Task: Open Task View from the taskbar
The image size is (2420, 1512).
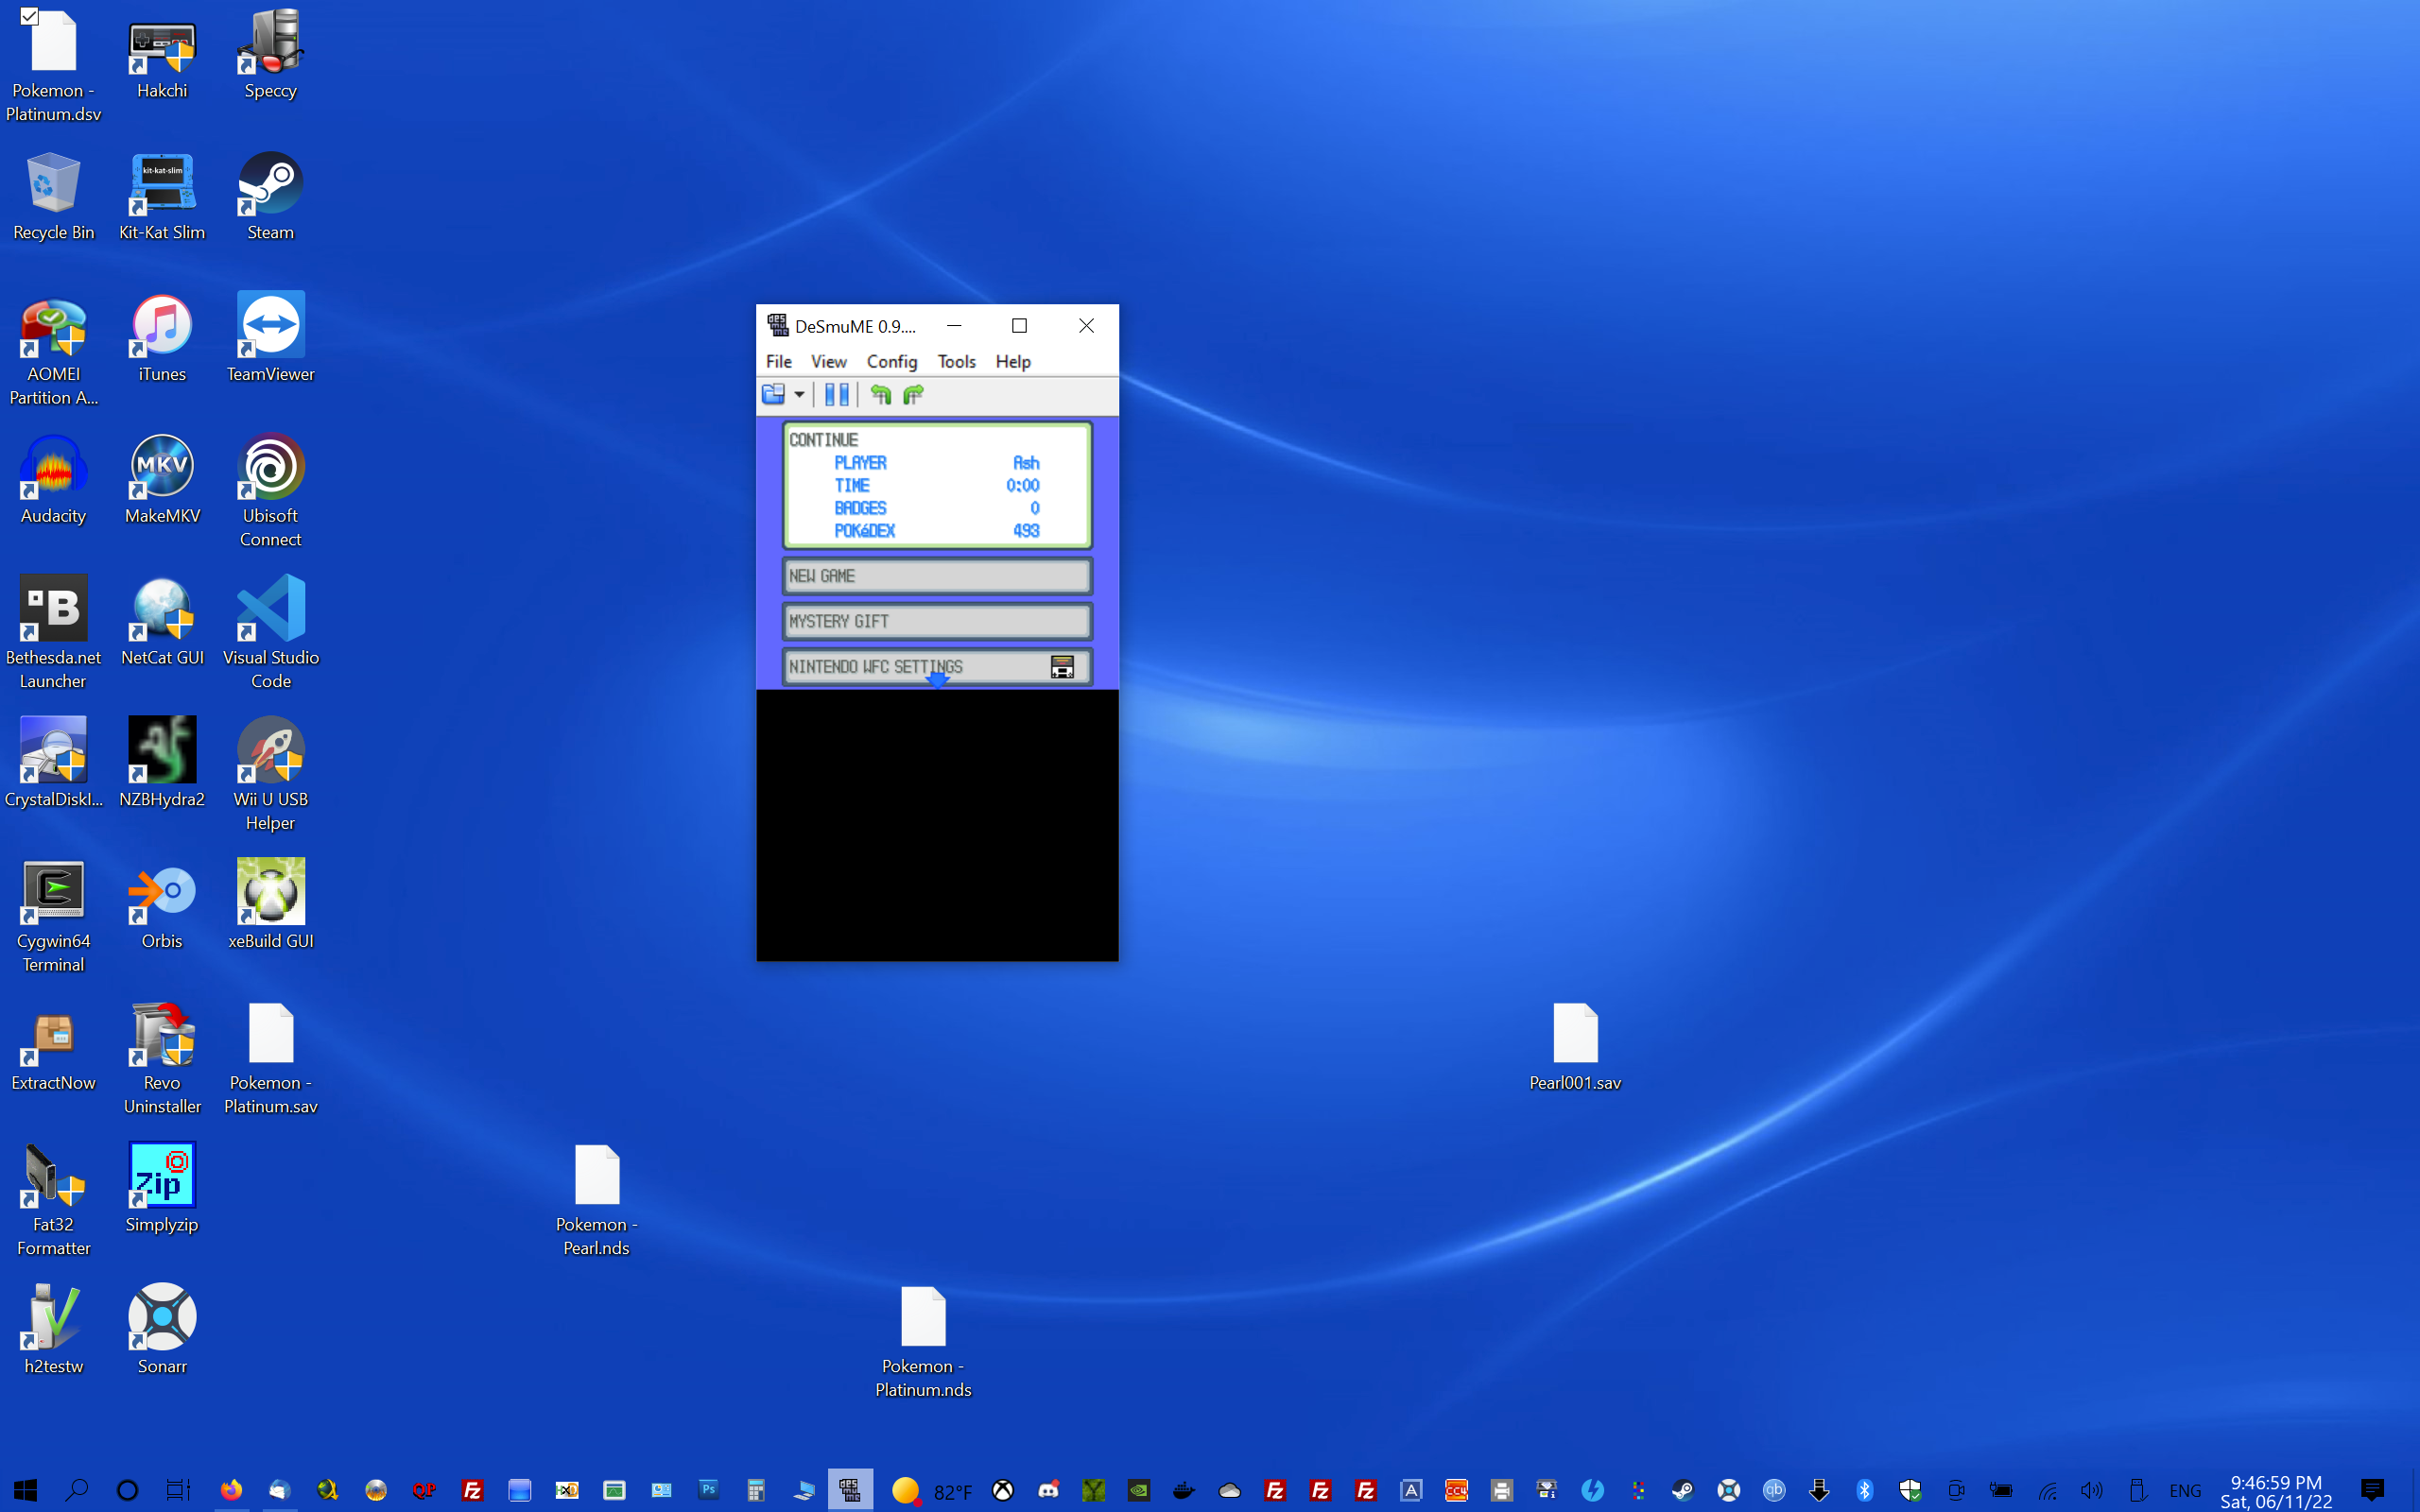Action: [x=178, y=1490]
